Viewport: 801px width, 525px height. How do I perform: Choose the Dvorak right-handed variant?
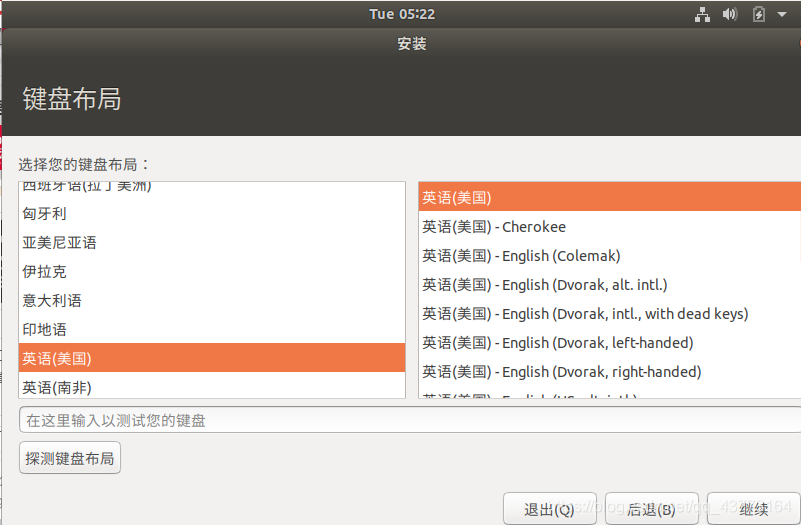[609, 372]
